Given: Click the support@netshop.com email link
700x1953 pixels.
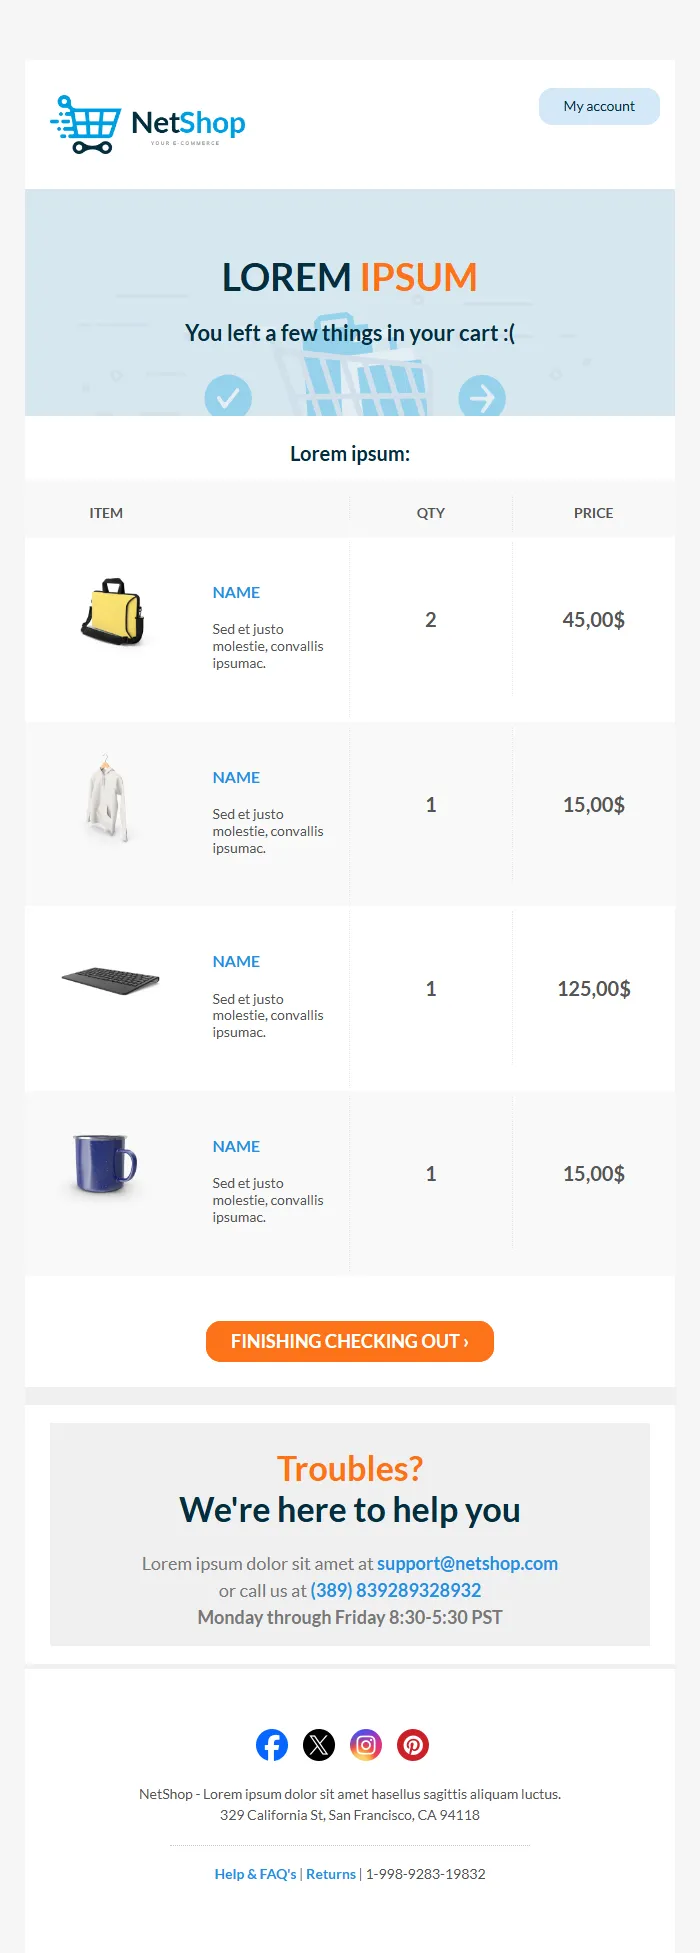Looking at the screenshot, I should coord(467,1563).
